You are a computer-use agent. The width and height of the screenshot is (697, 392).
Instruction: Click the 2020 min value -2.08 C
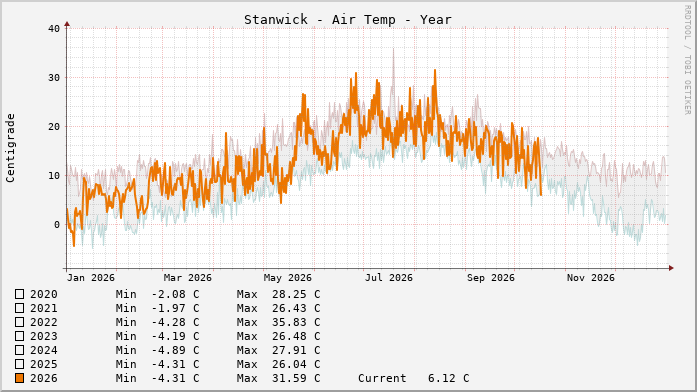click(176, 294)
